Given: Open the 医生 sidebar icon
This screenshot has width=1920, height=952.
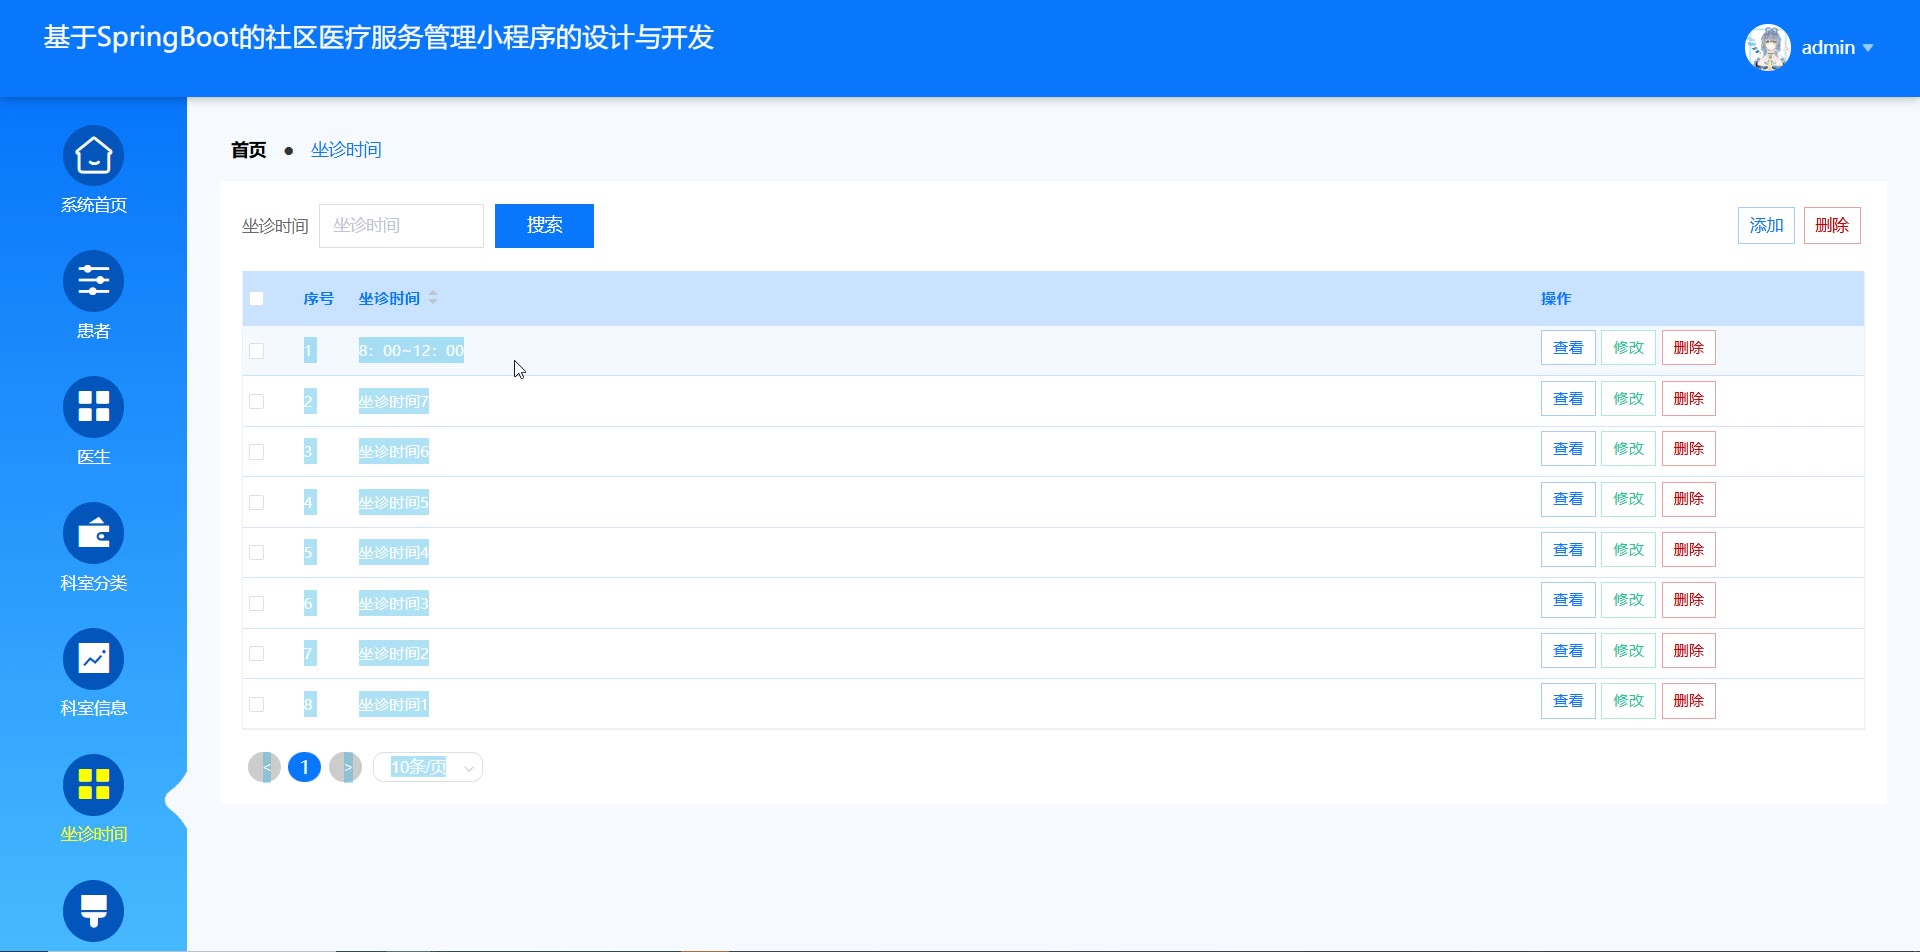Looking at the screenshot, I should point(94,407).
